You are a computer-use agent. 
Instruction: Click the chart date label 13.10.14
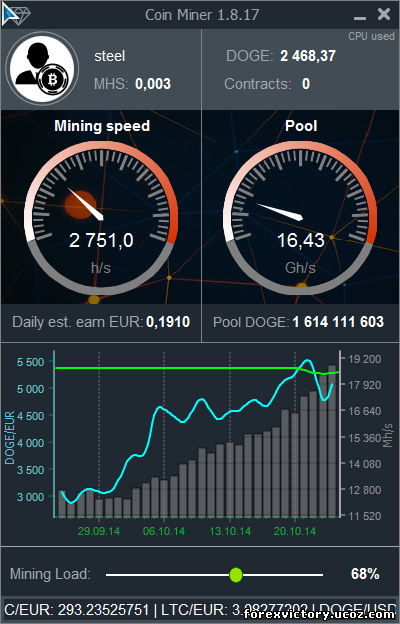pos(230,531)
